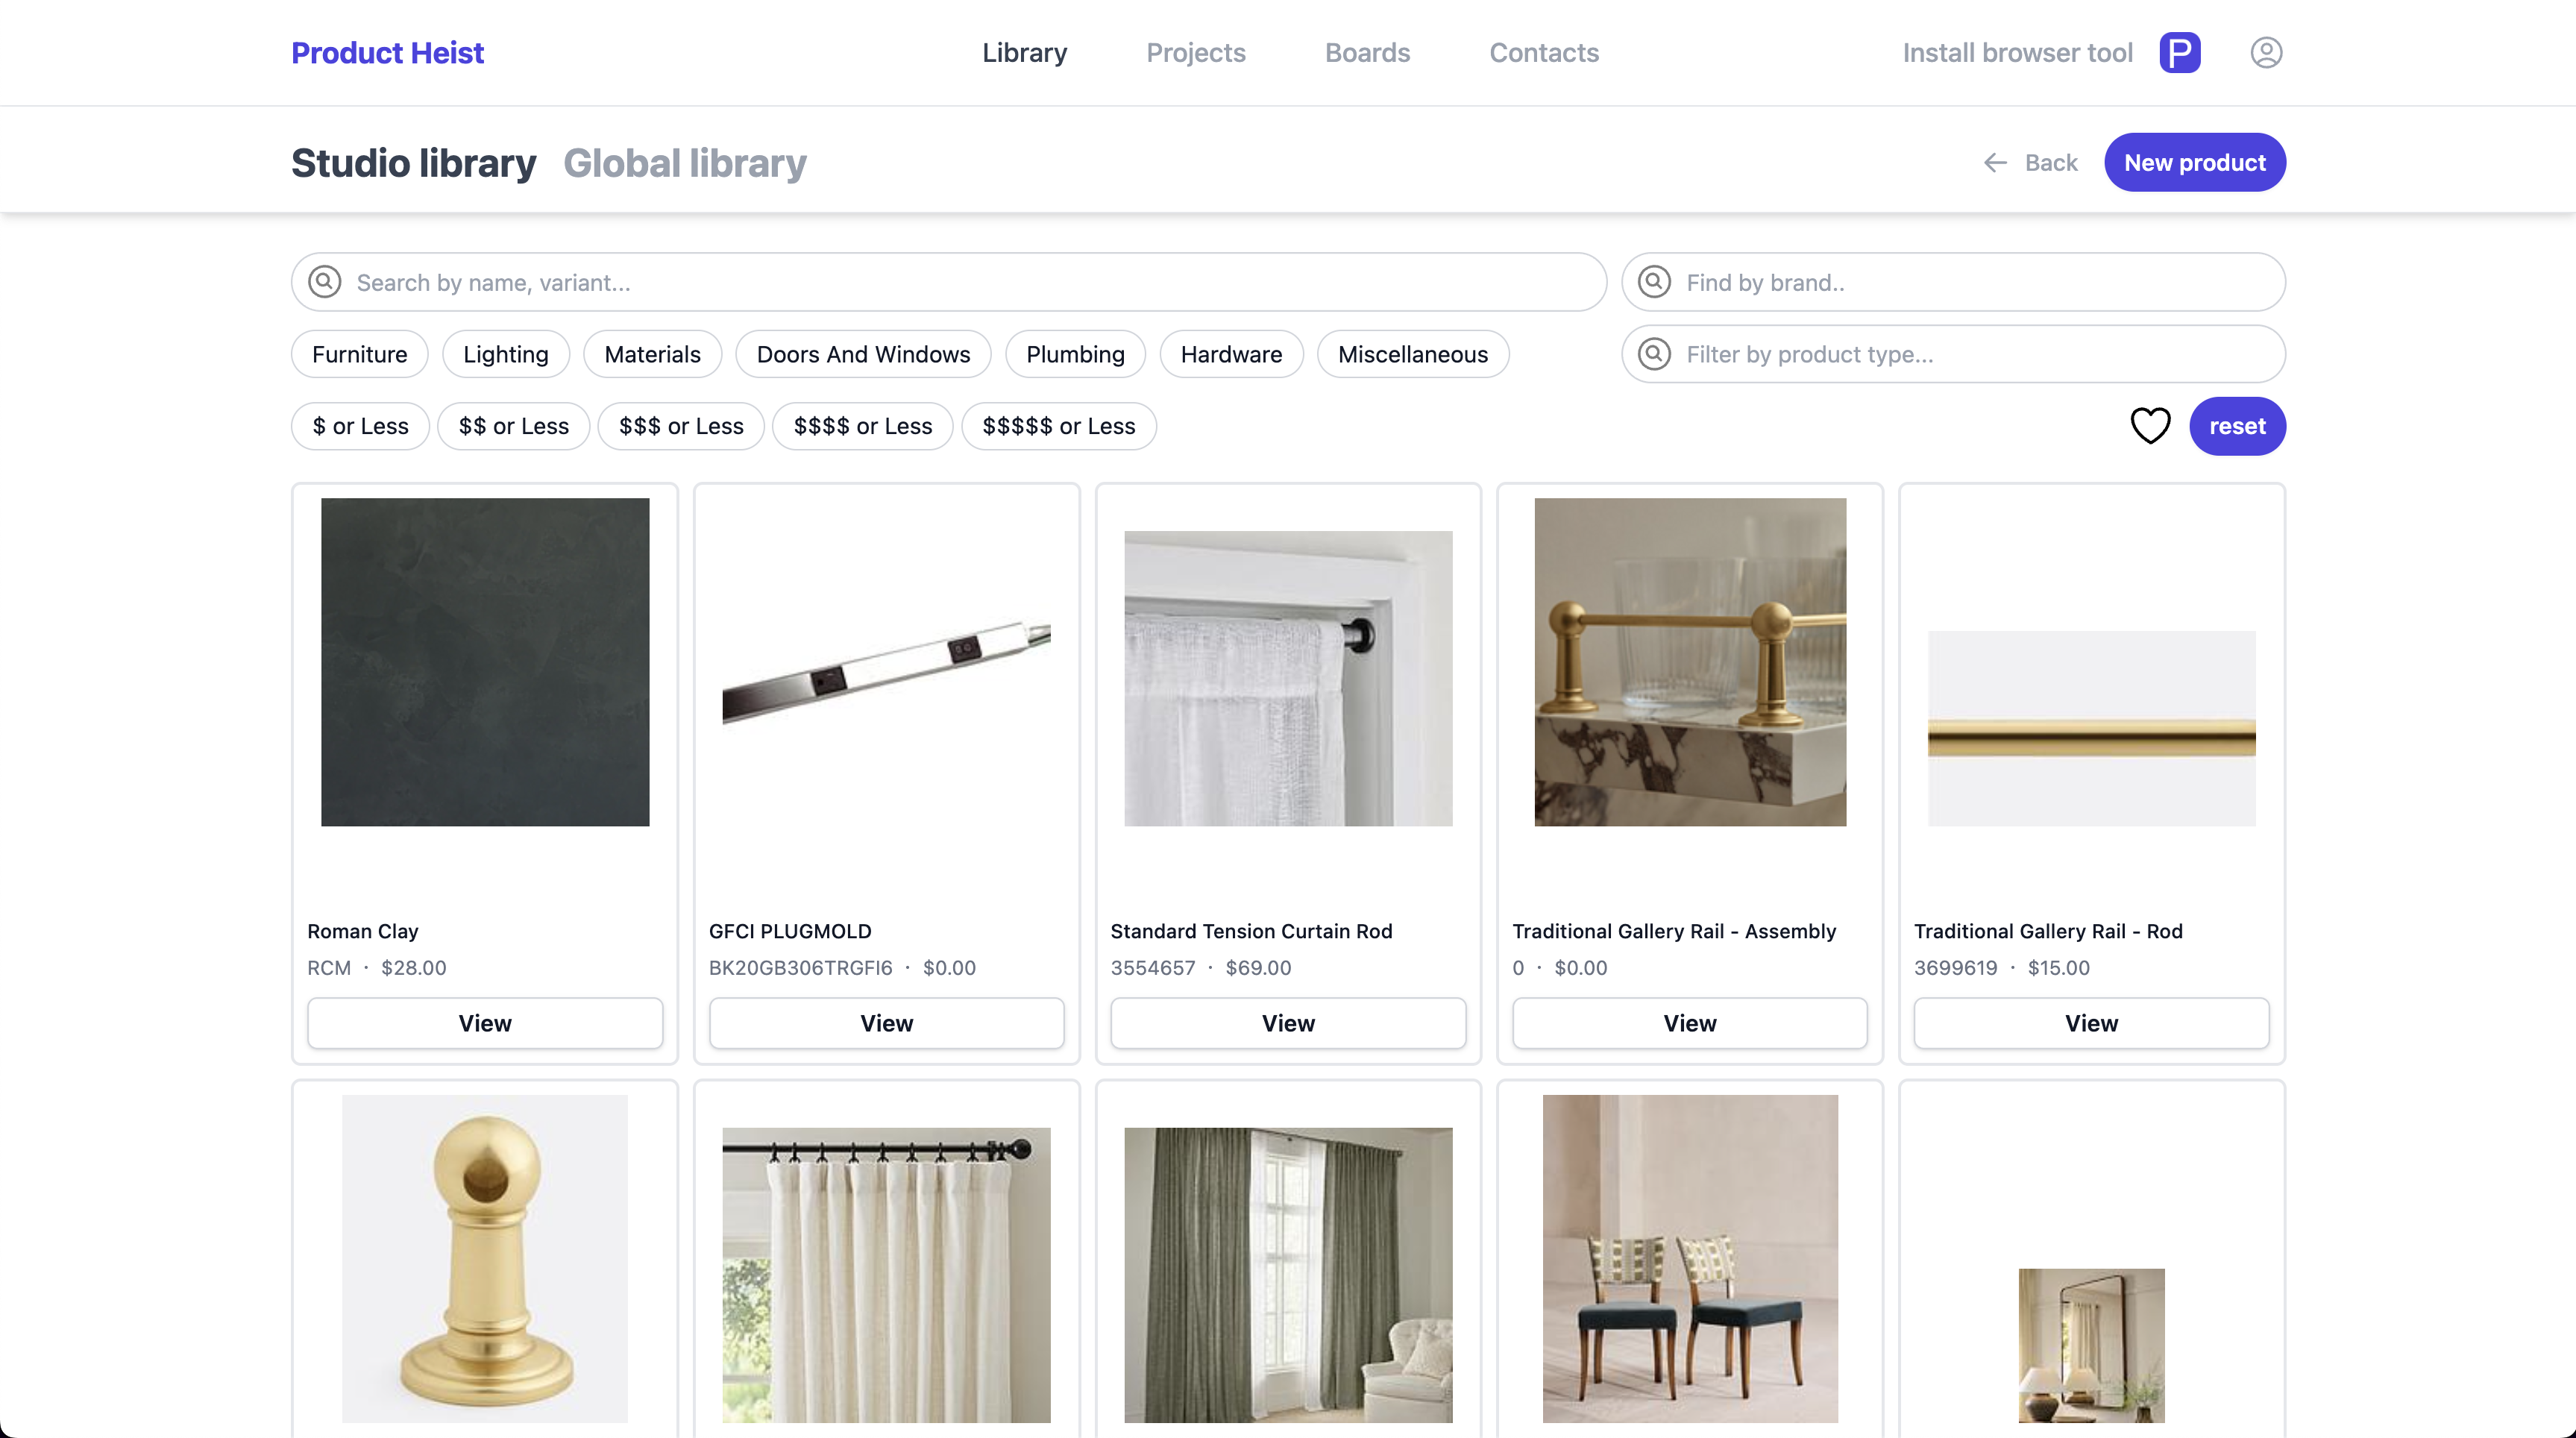The width and height of the screenshot is (2576, 1438).
Task: Click Traditional Gallery Rail - Assembly title
Action: pyautogui.click(x=1674, y=931)
